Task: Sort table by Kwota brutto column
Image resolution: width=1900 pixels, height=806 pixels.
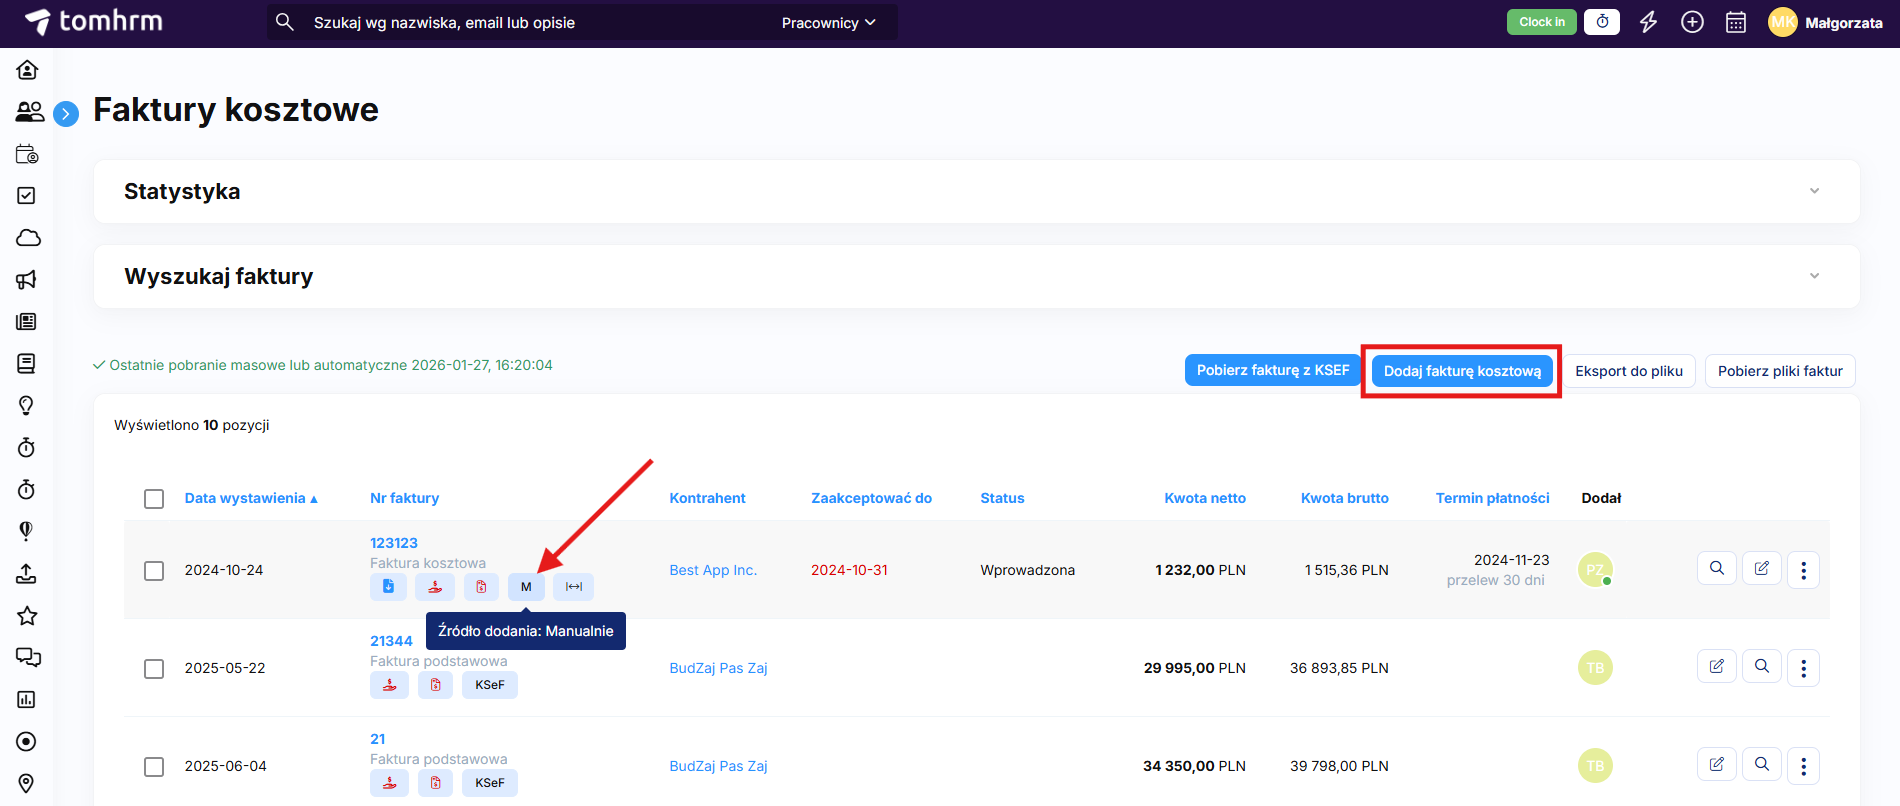Action: point(1344,498)
